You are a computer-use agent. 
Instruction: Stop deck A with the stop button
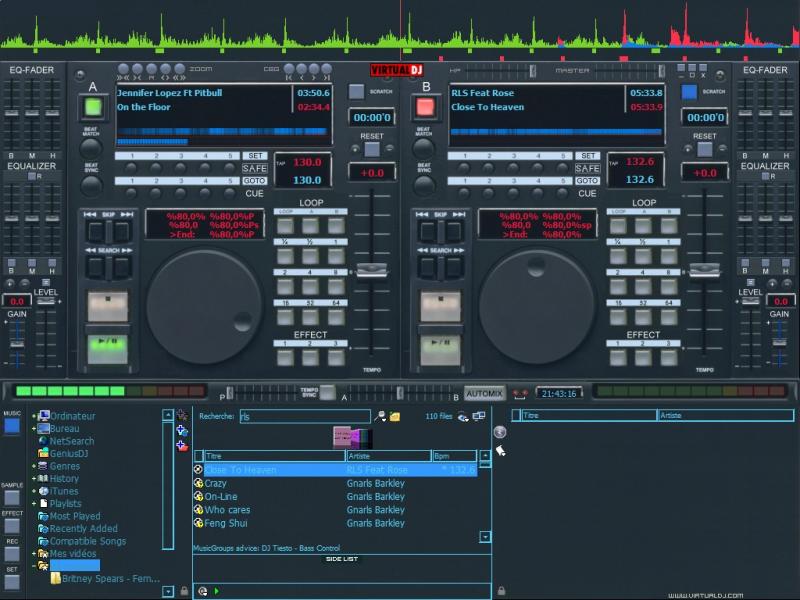coord(108,306)
